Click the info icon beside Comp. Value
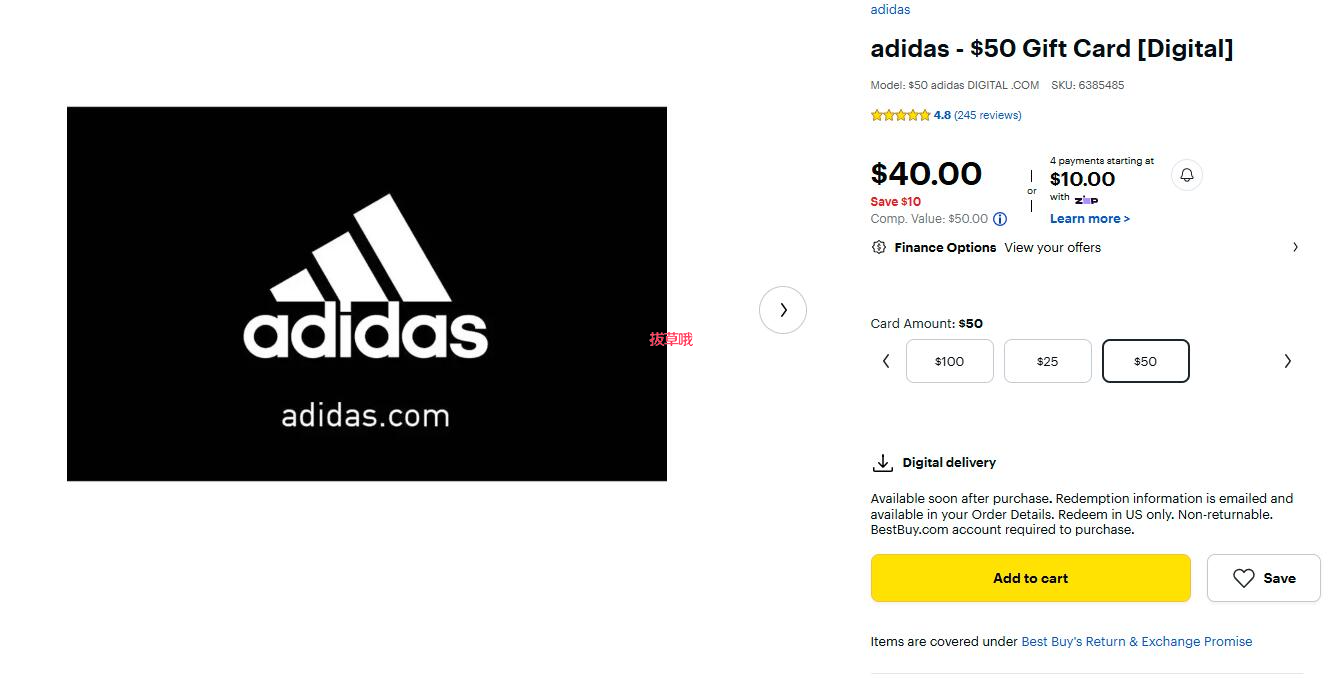Screen dimensions: 1342x678 pos(1000,219)
